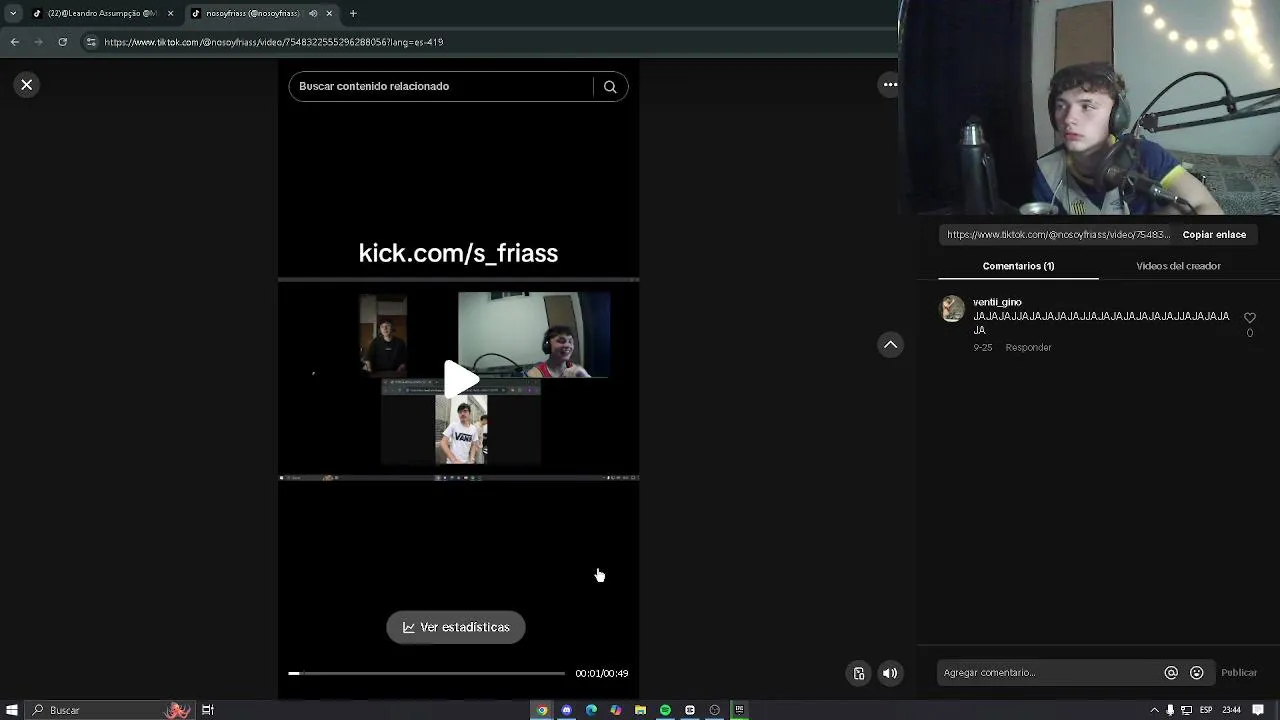The height and width of the screenshot is (720, 1280).
Task: Click the Windows Buscar search box
Action: tap(108, 710)
